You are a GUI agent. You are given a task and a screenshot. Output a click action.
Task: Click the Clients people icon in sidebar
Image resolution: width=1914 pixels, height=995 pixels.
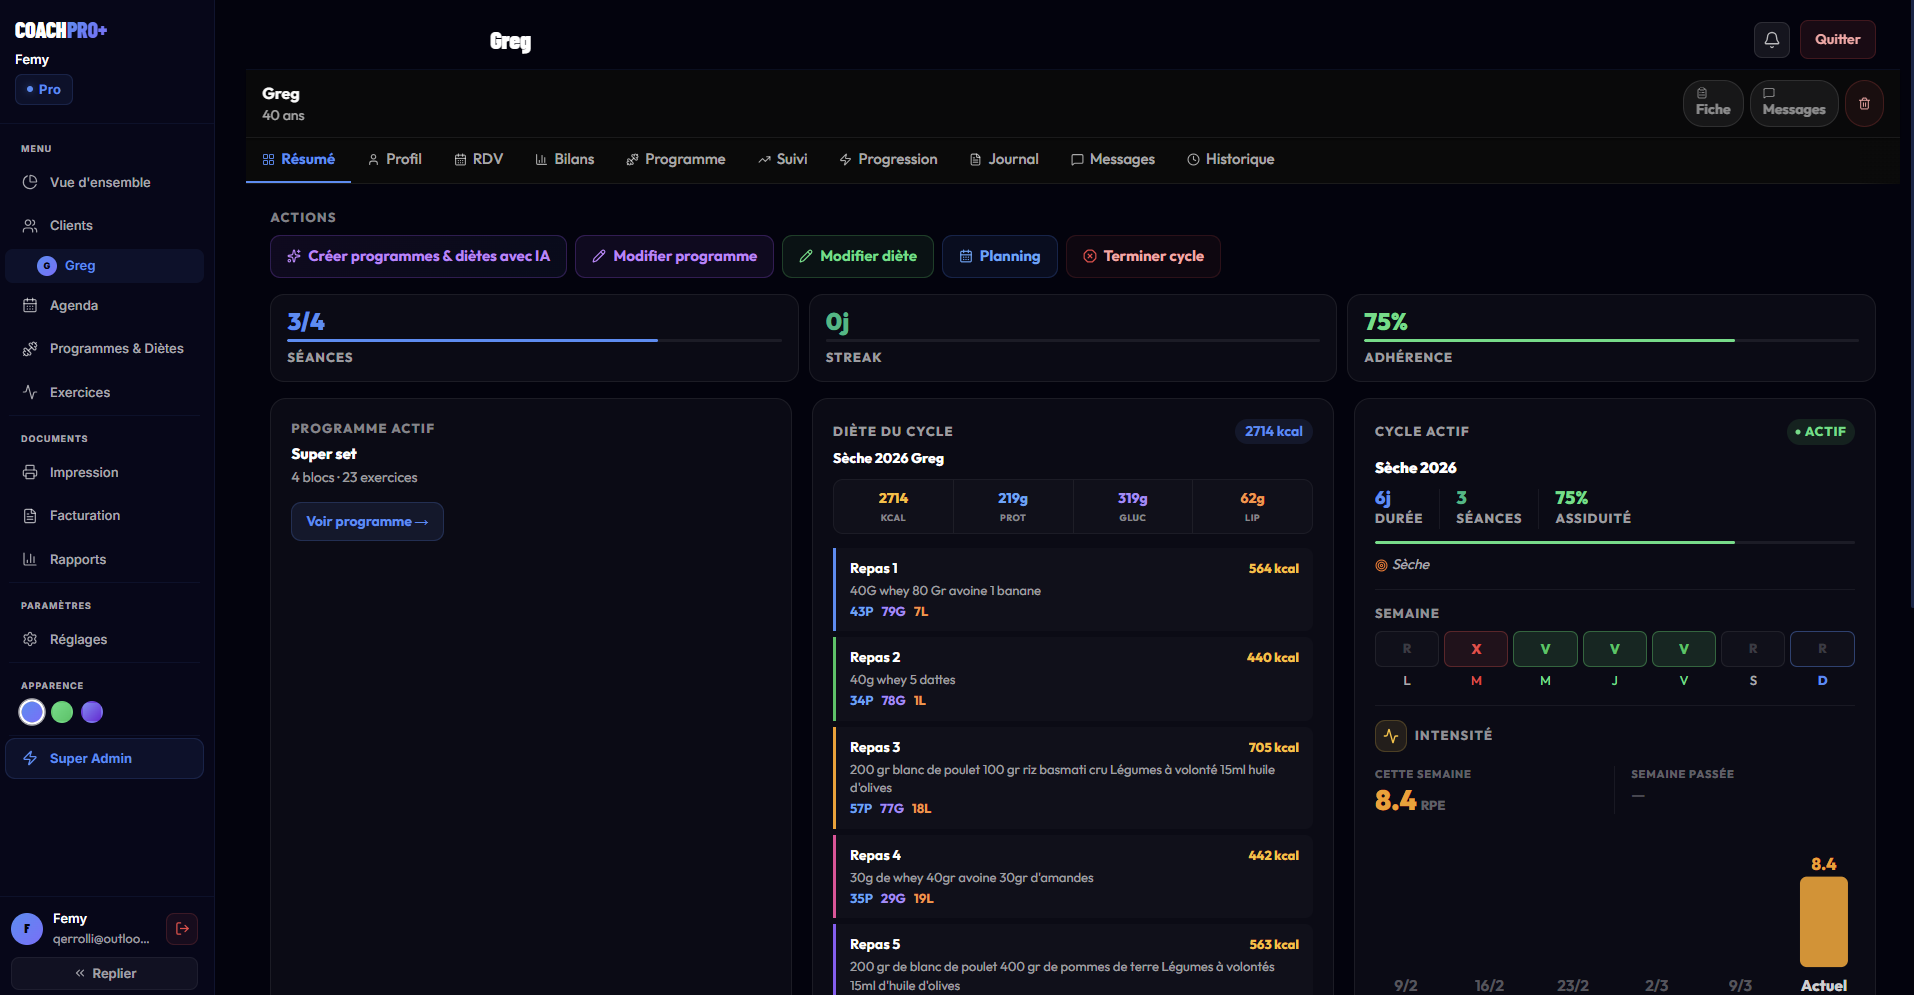click(30, 226)
